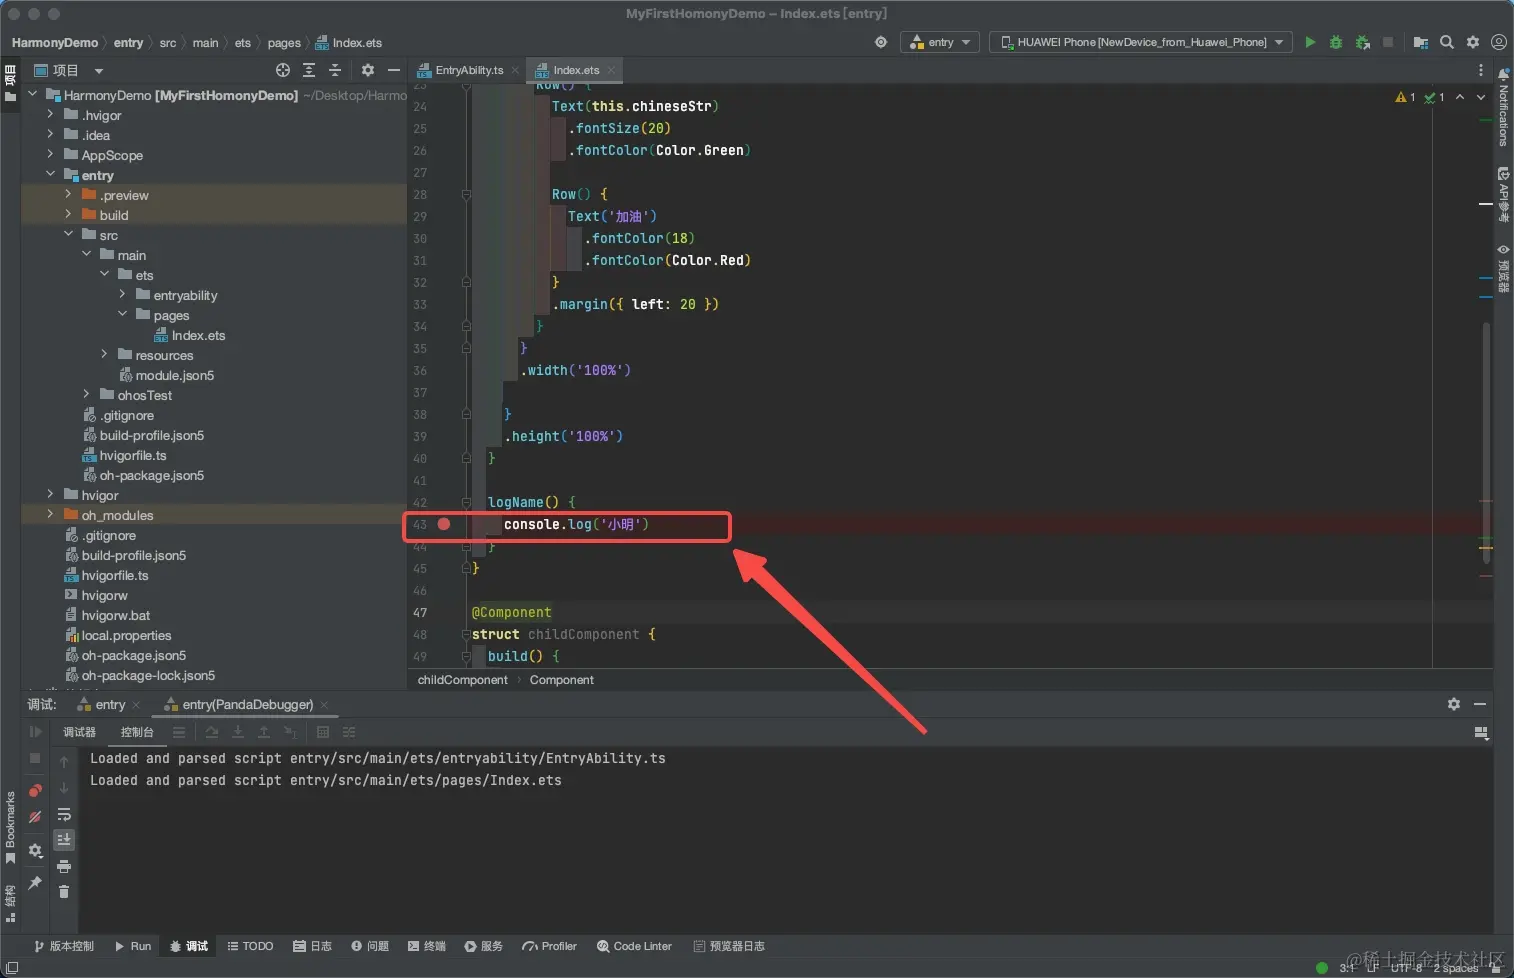Click the user account avatar icon
Viewport: 1514px width, 978px height.
[1498, 42]
